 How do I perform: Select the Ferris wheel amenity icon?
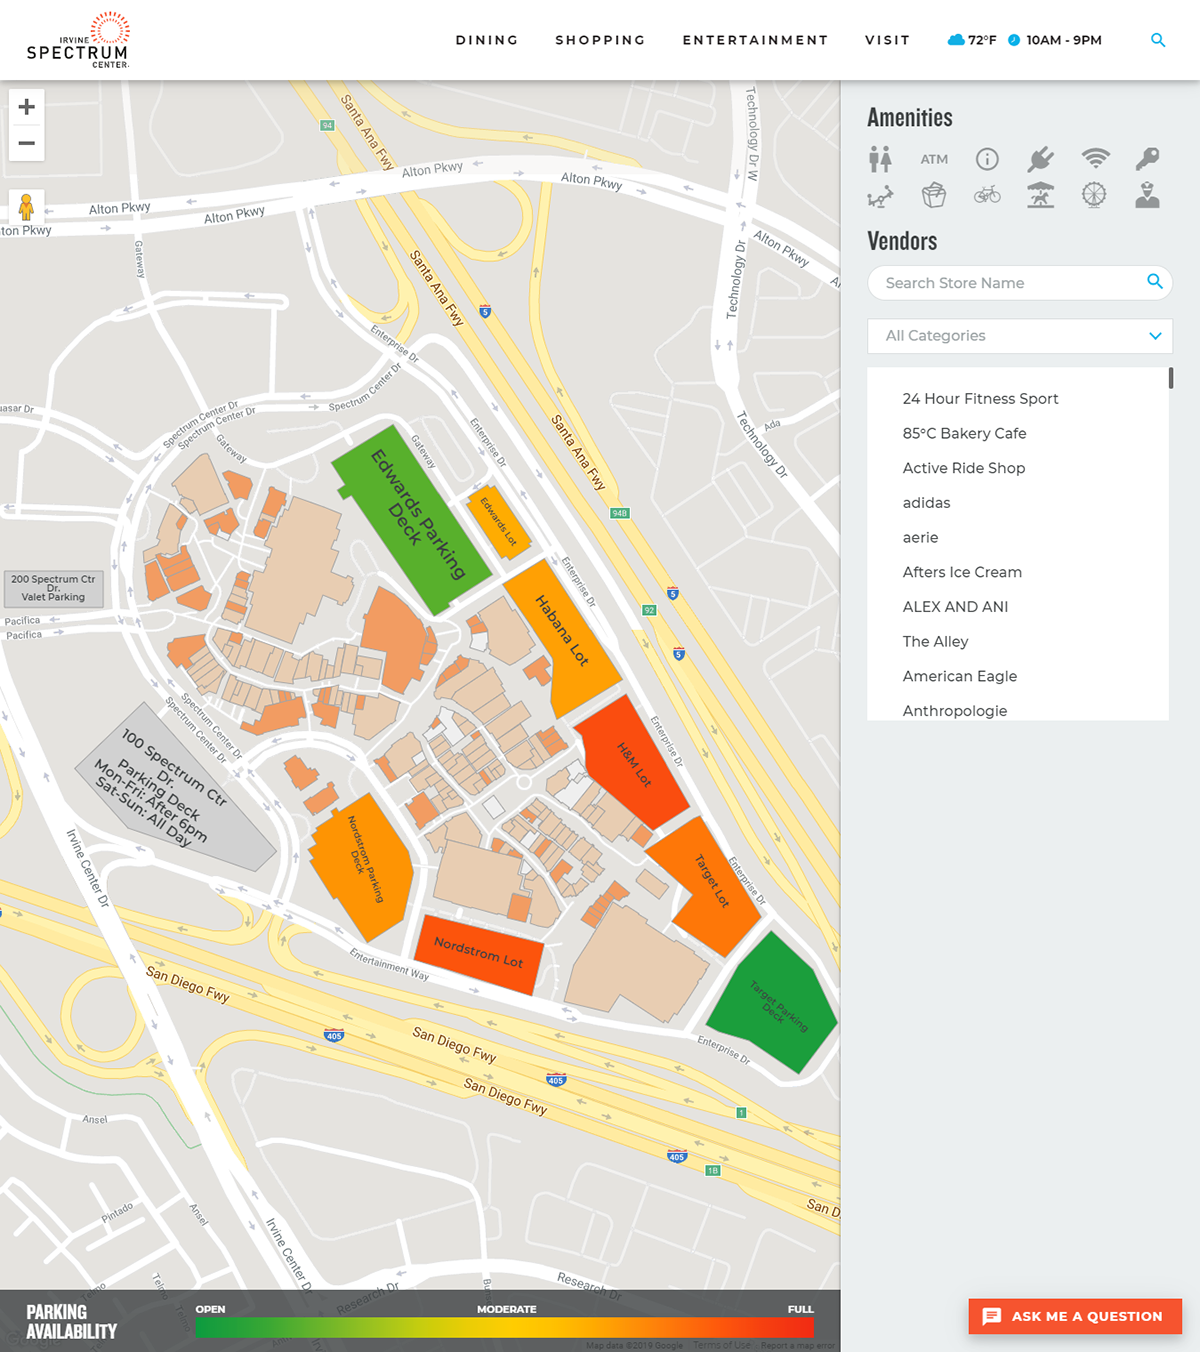point(1094,196)
